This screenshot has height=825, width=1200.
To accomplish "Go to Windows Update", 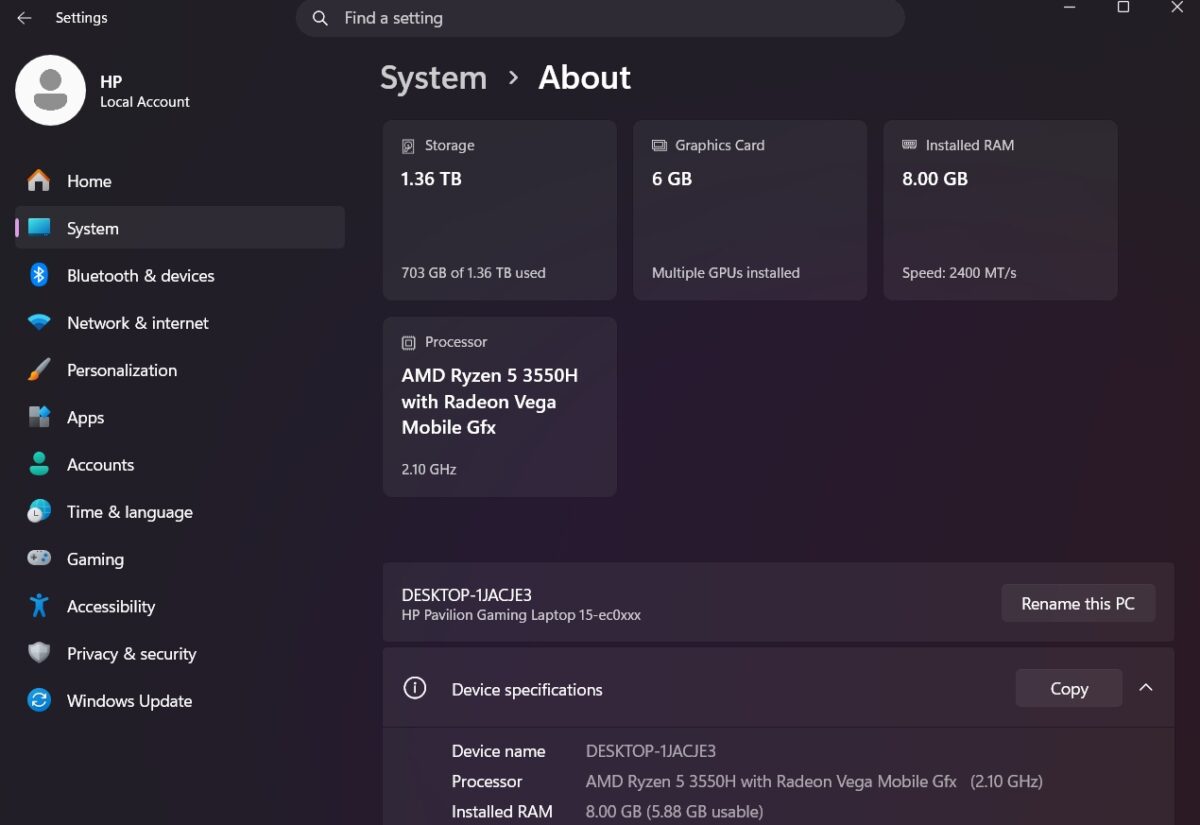I will coord(180,700).
